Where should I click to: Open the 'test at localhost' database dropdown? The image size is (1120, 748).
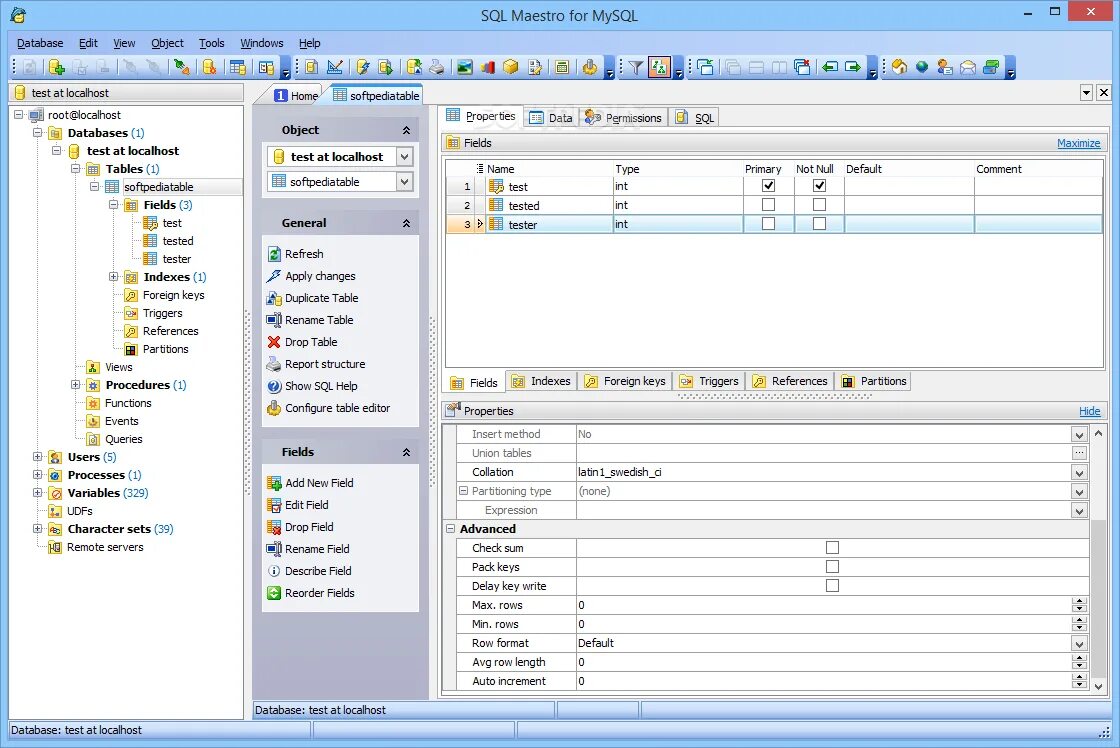[404, 156]
